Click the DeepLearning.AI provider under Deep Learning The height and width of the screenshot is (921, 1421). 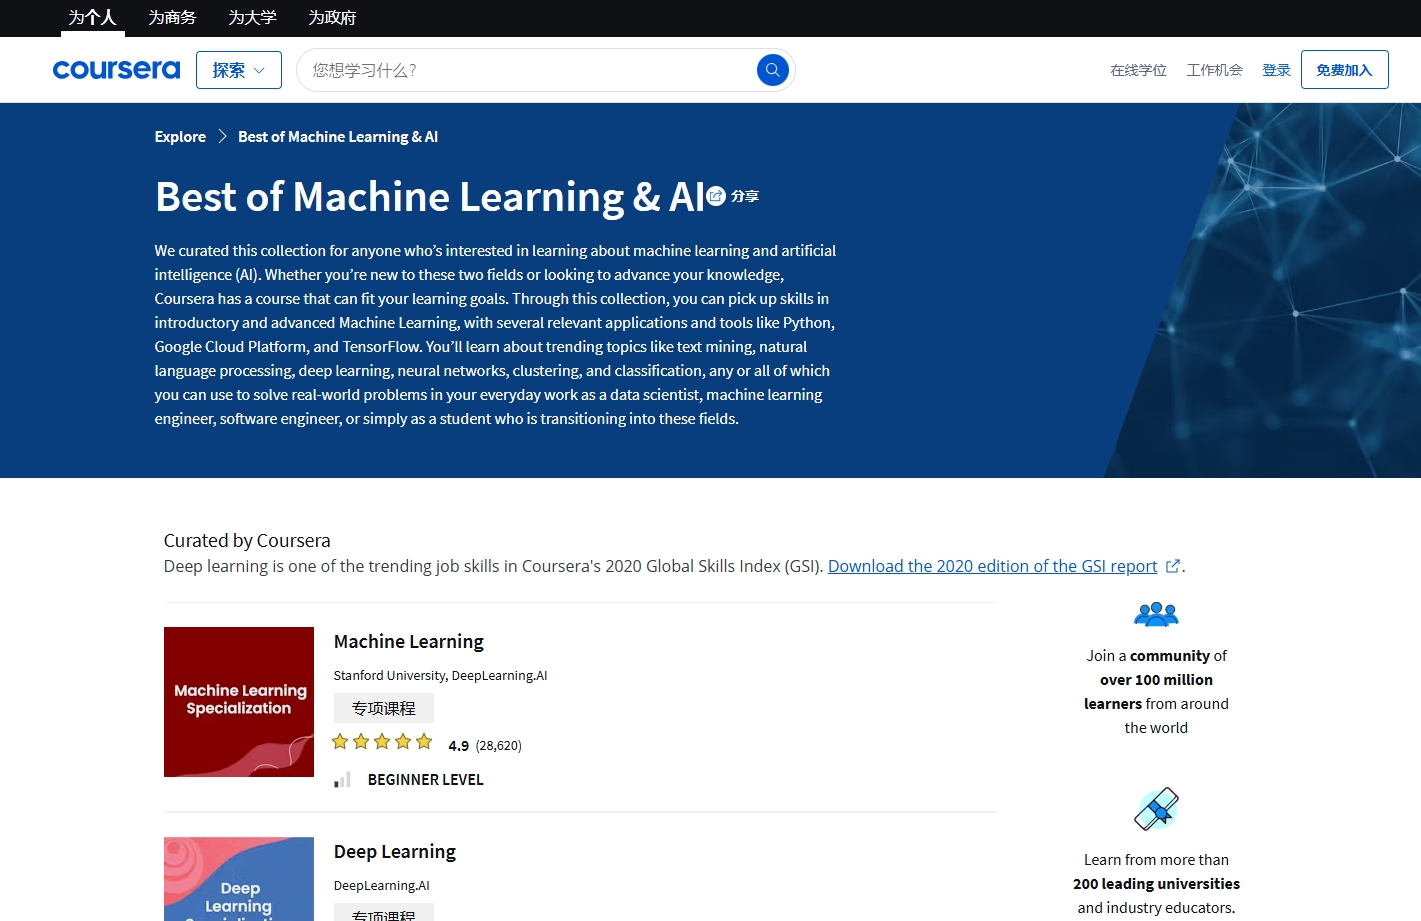(382, 886)
